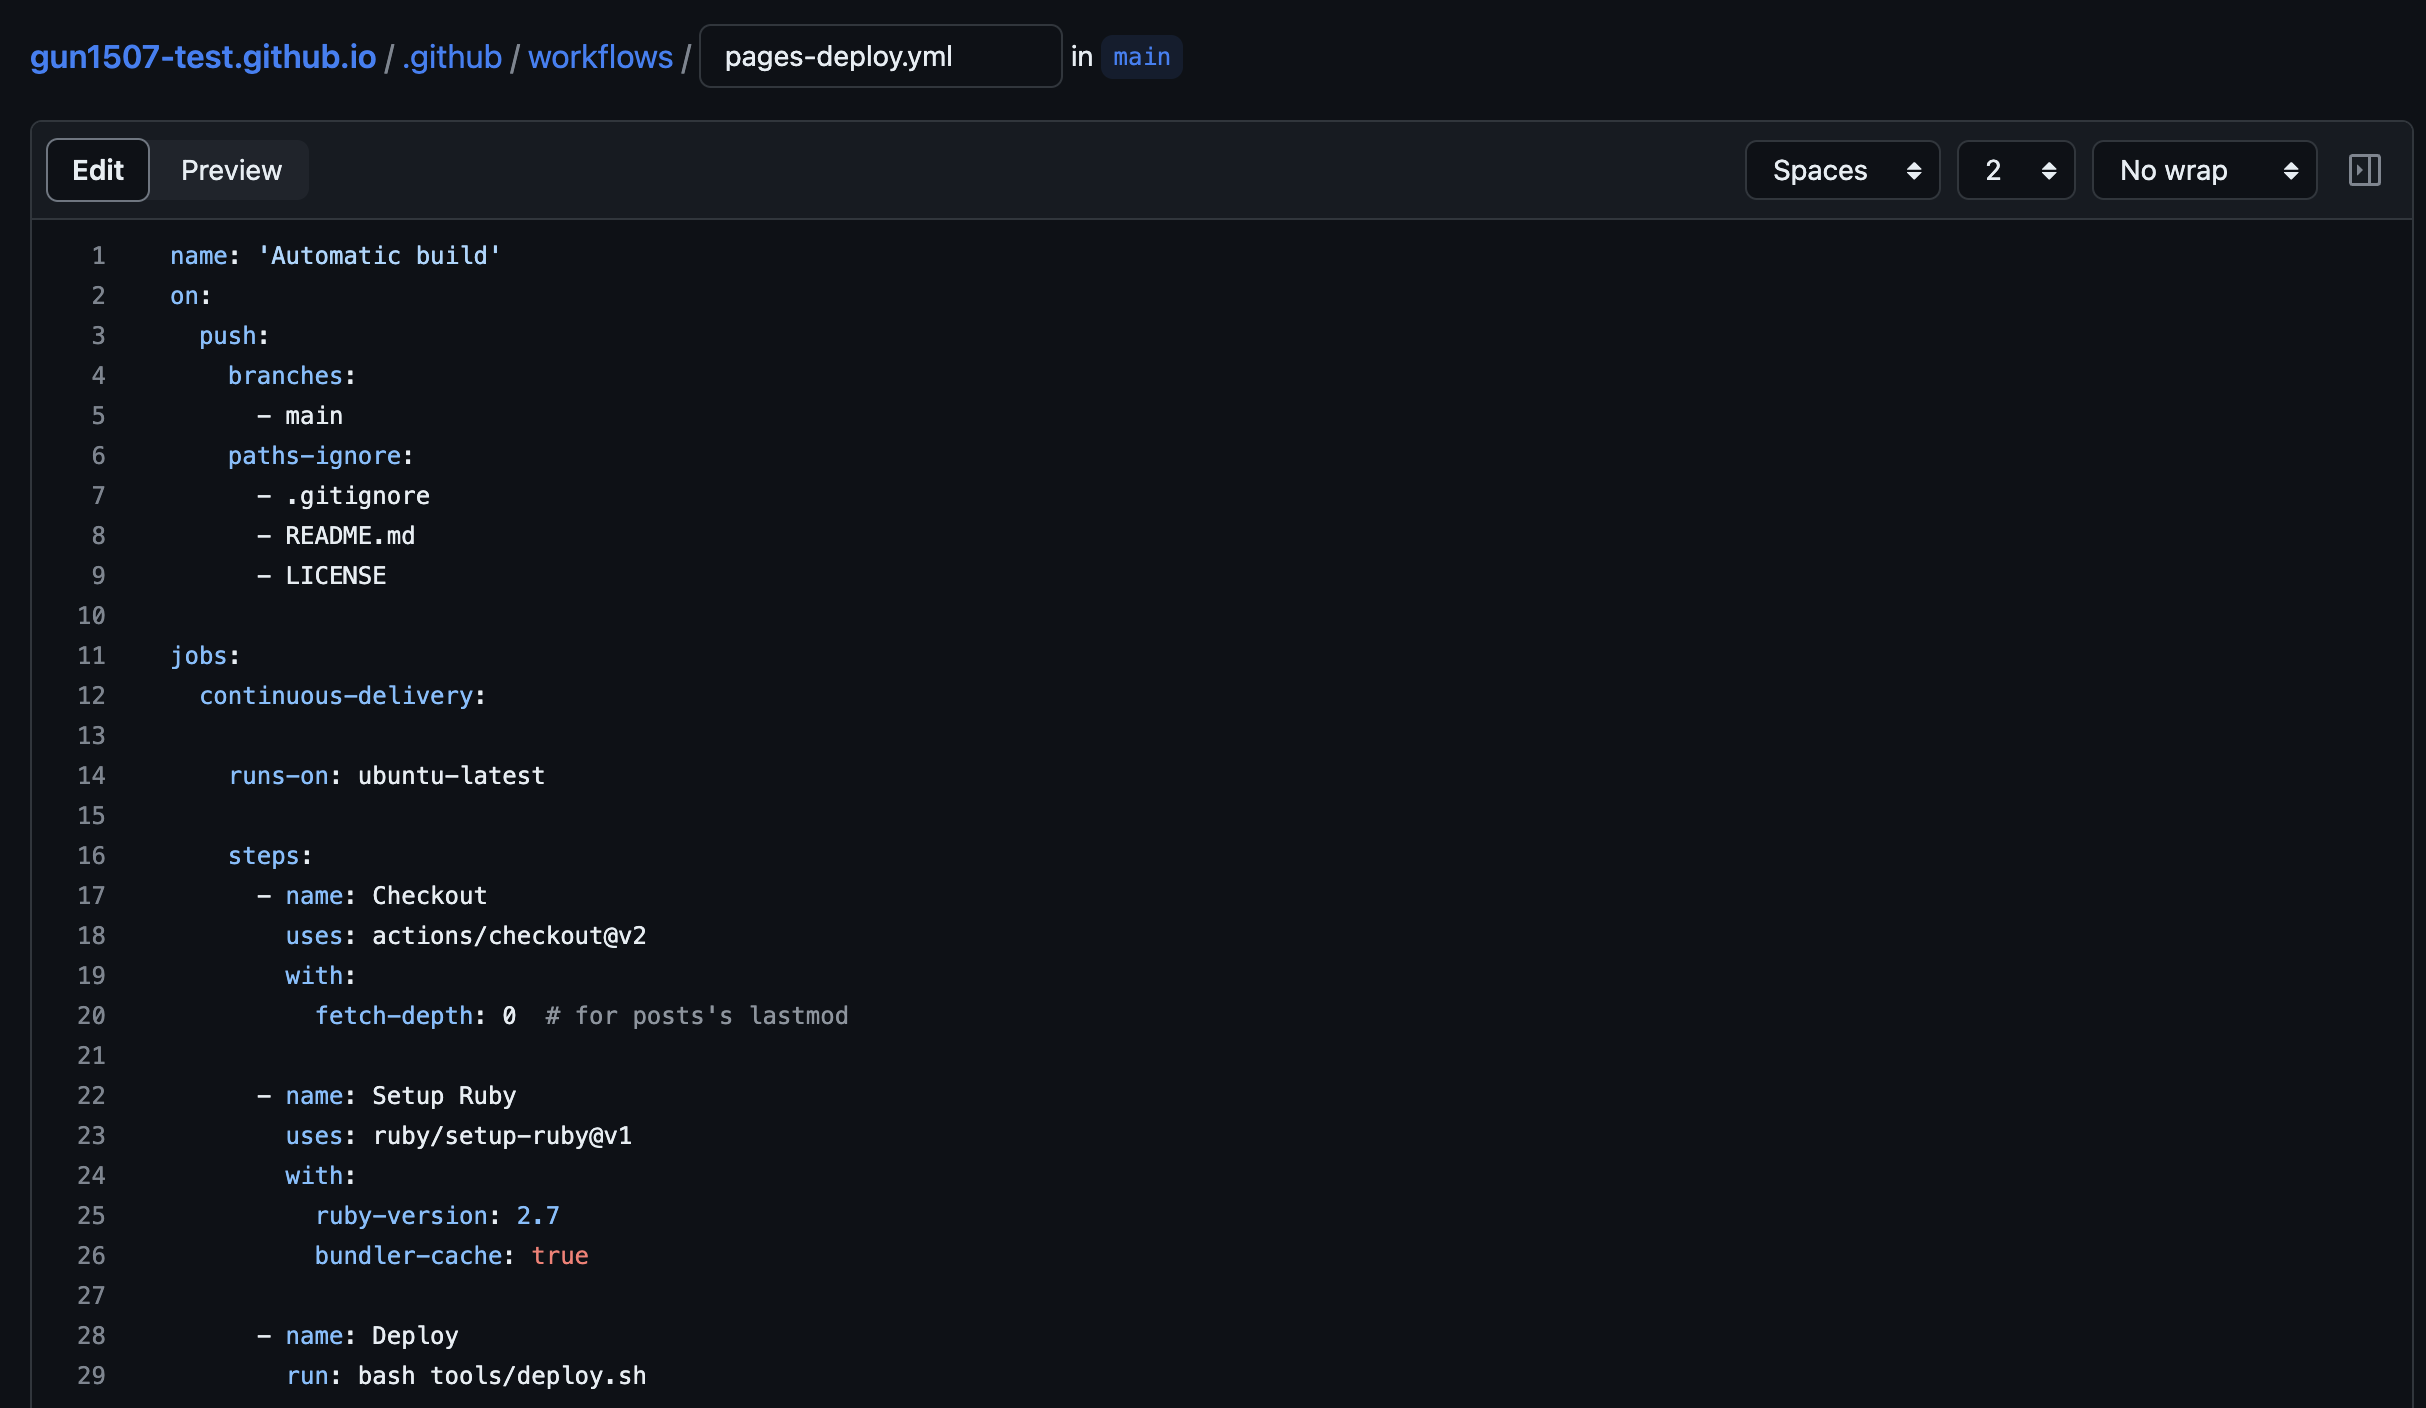
Task: Open gun1507-test.github.io repository link
Action: point(203,57)
